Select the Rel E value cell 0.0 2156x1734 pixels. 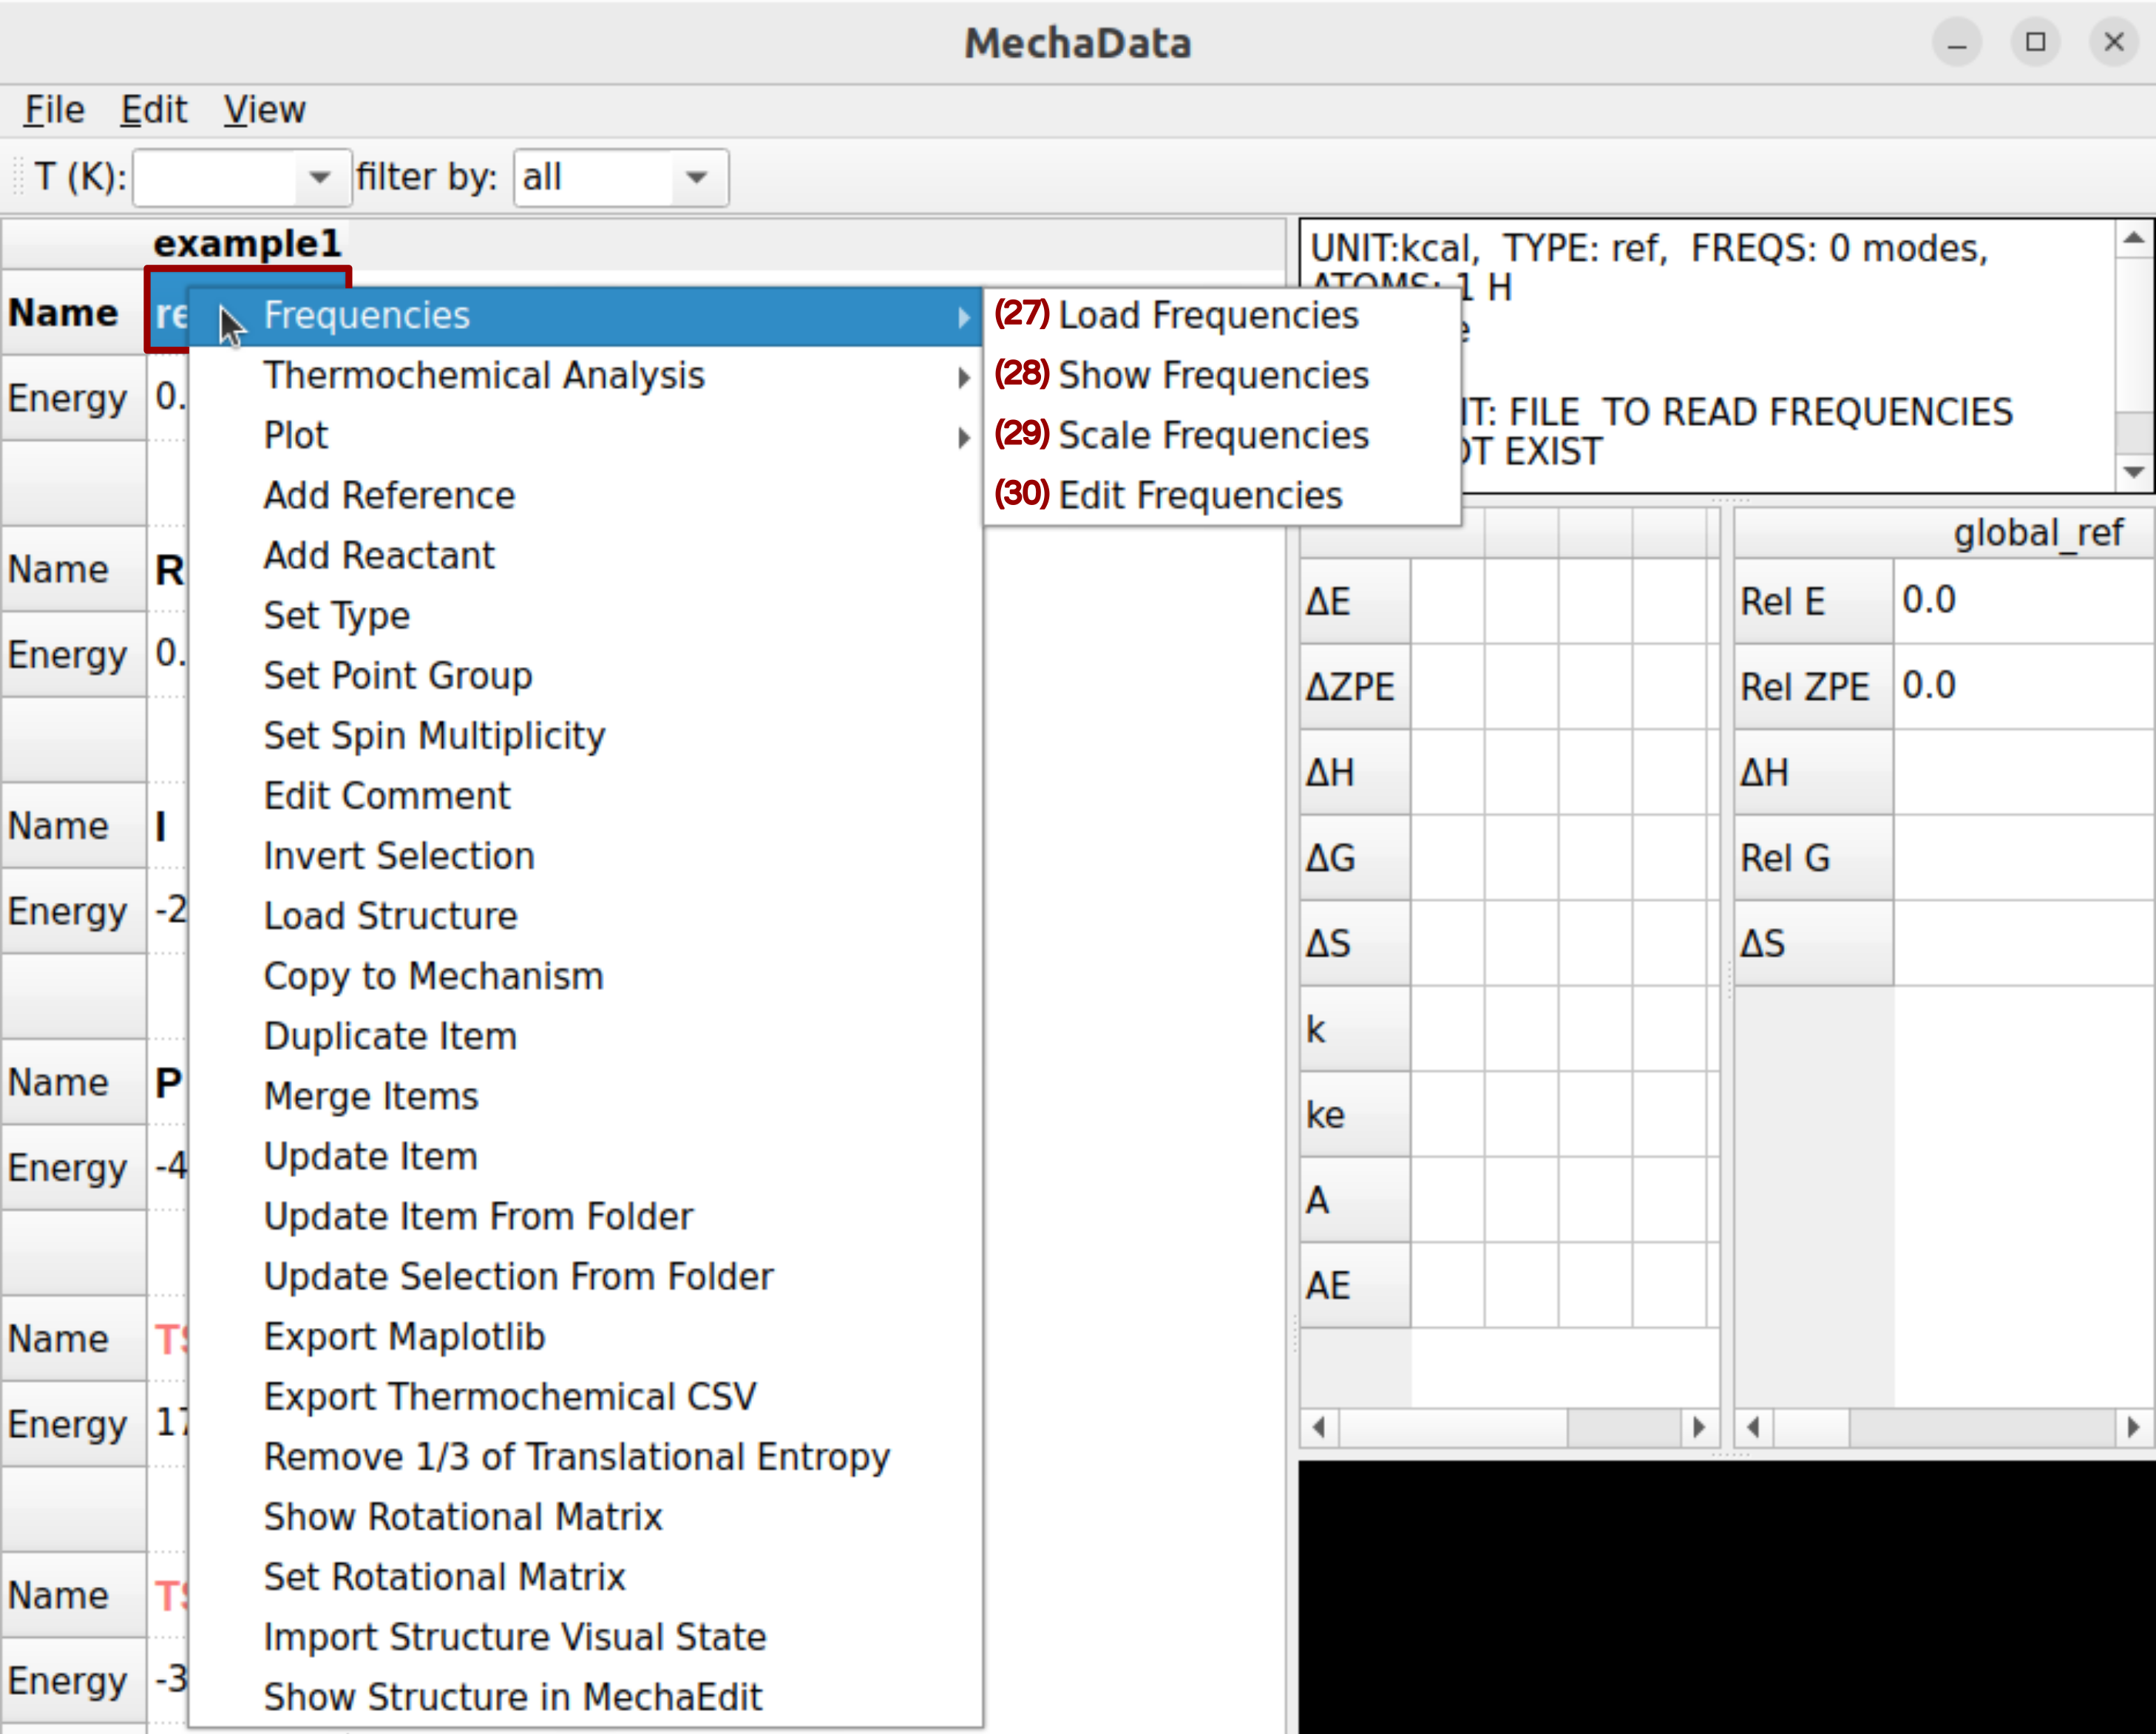[2024, 600]
